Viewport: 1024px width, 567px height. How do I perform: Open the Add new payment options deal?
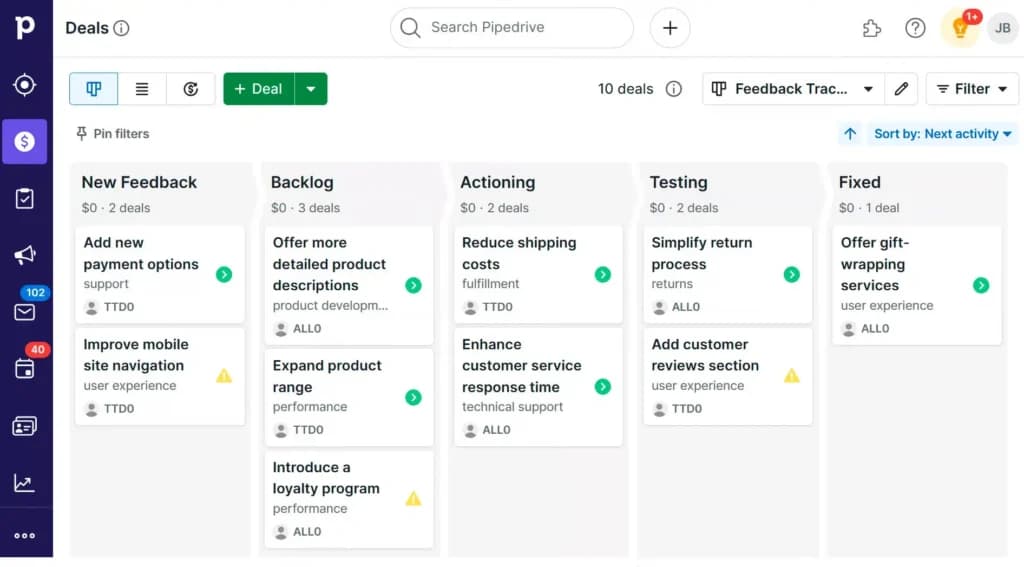point(160,274)
